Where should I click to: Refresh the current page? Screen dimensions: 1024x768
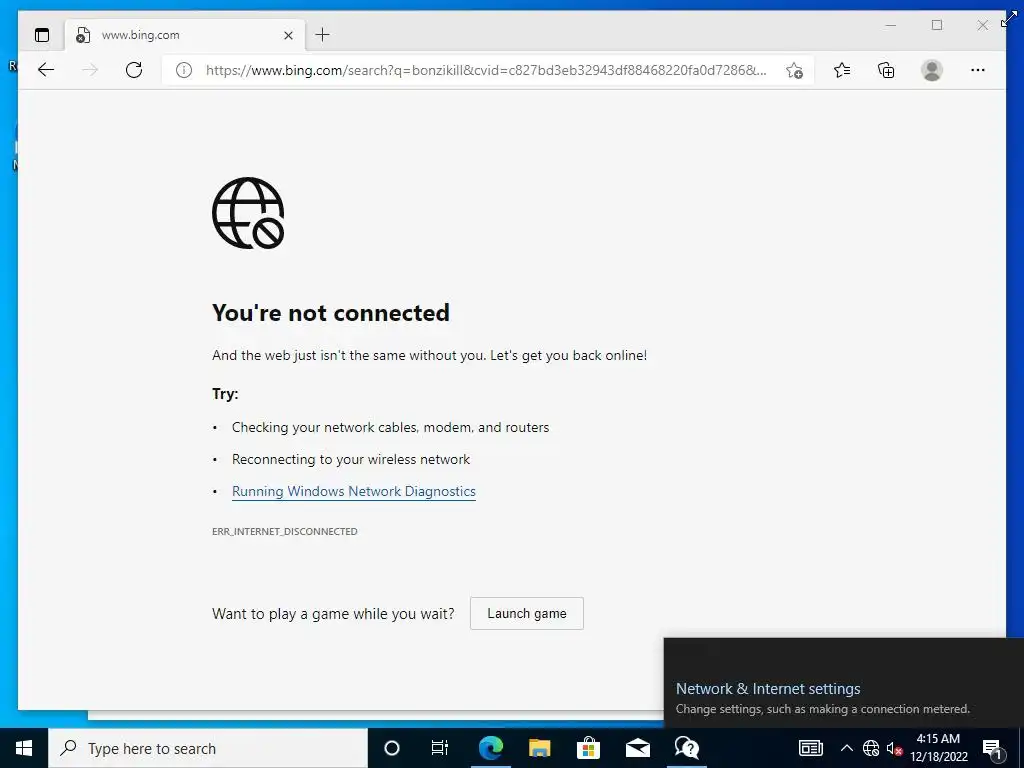pyautogui.click(x=134, y=70)
